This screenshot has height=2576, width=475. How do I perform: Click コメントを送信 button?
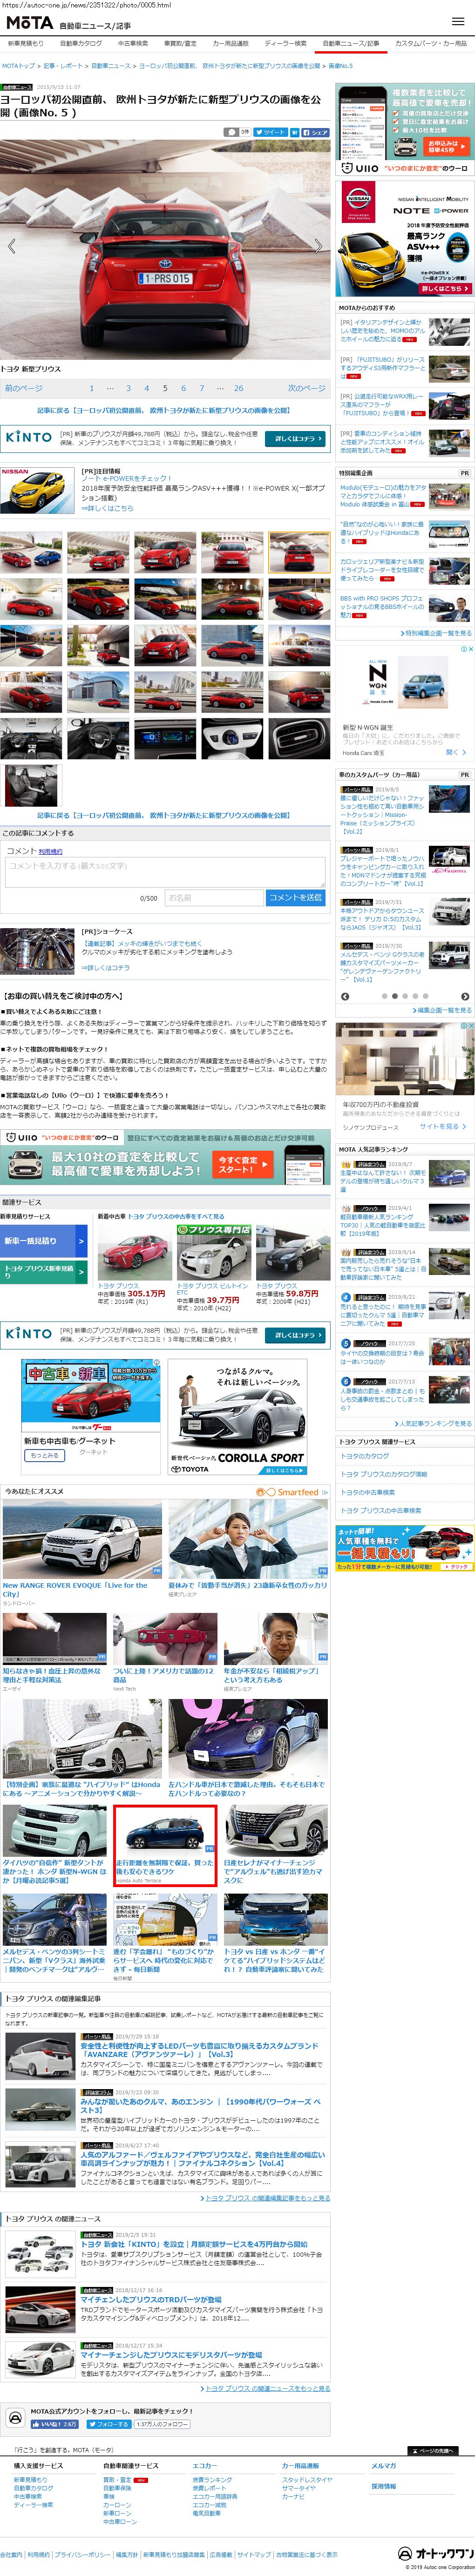click(x=296, y=897)
